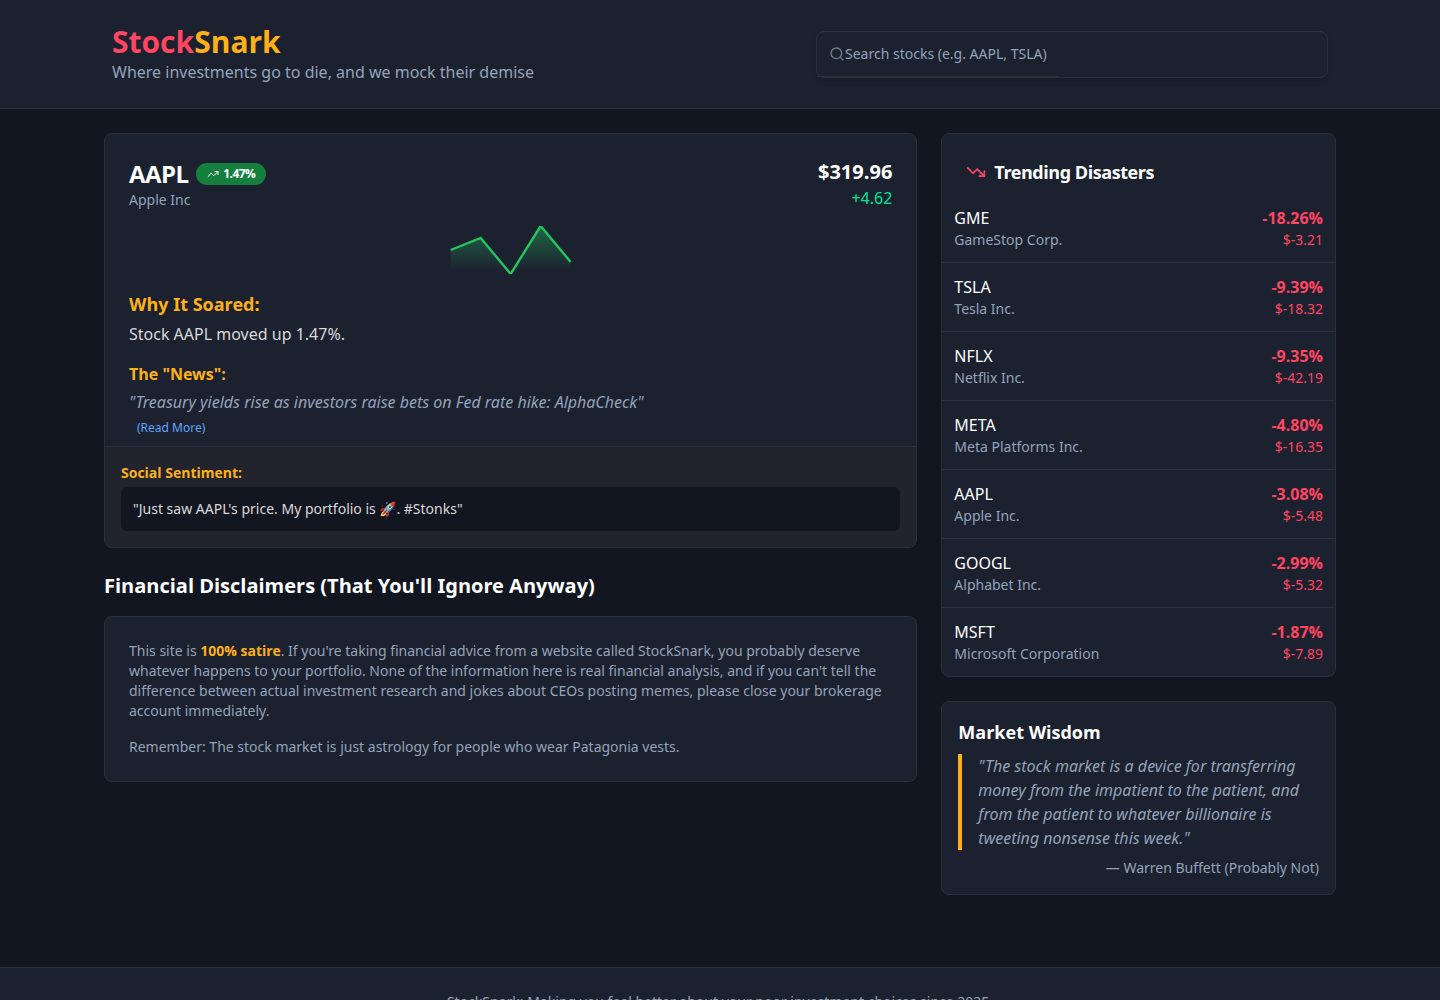Screen dimensions: 1440x1000
Task: Click the green 1.47% up-trend badge
Action: (x=231, y=174)
